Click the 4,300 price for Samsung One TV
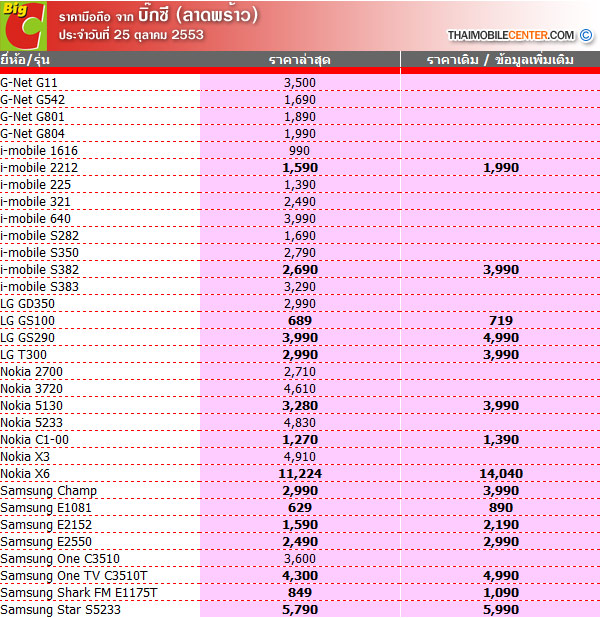The image size is (600, 618). 300,575
